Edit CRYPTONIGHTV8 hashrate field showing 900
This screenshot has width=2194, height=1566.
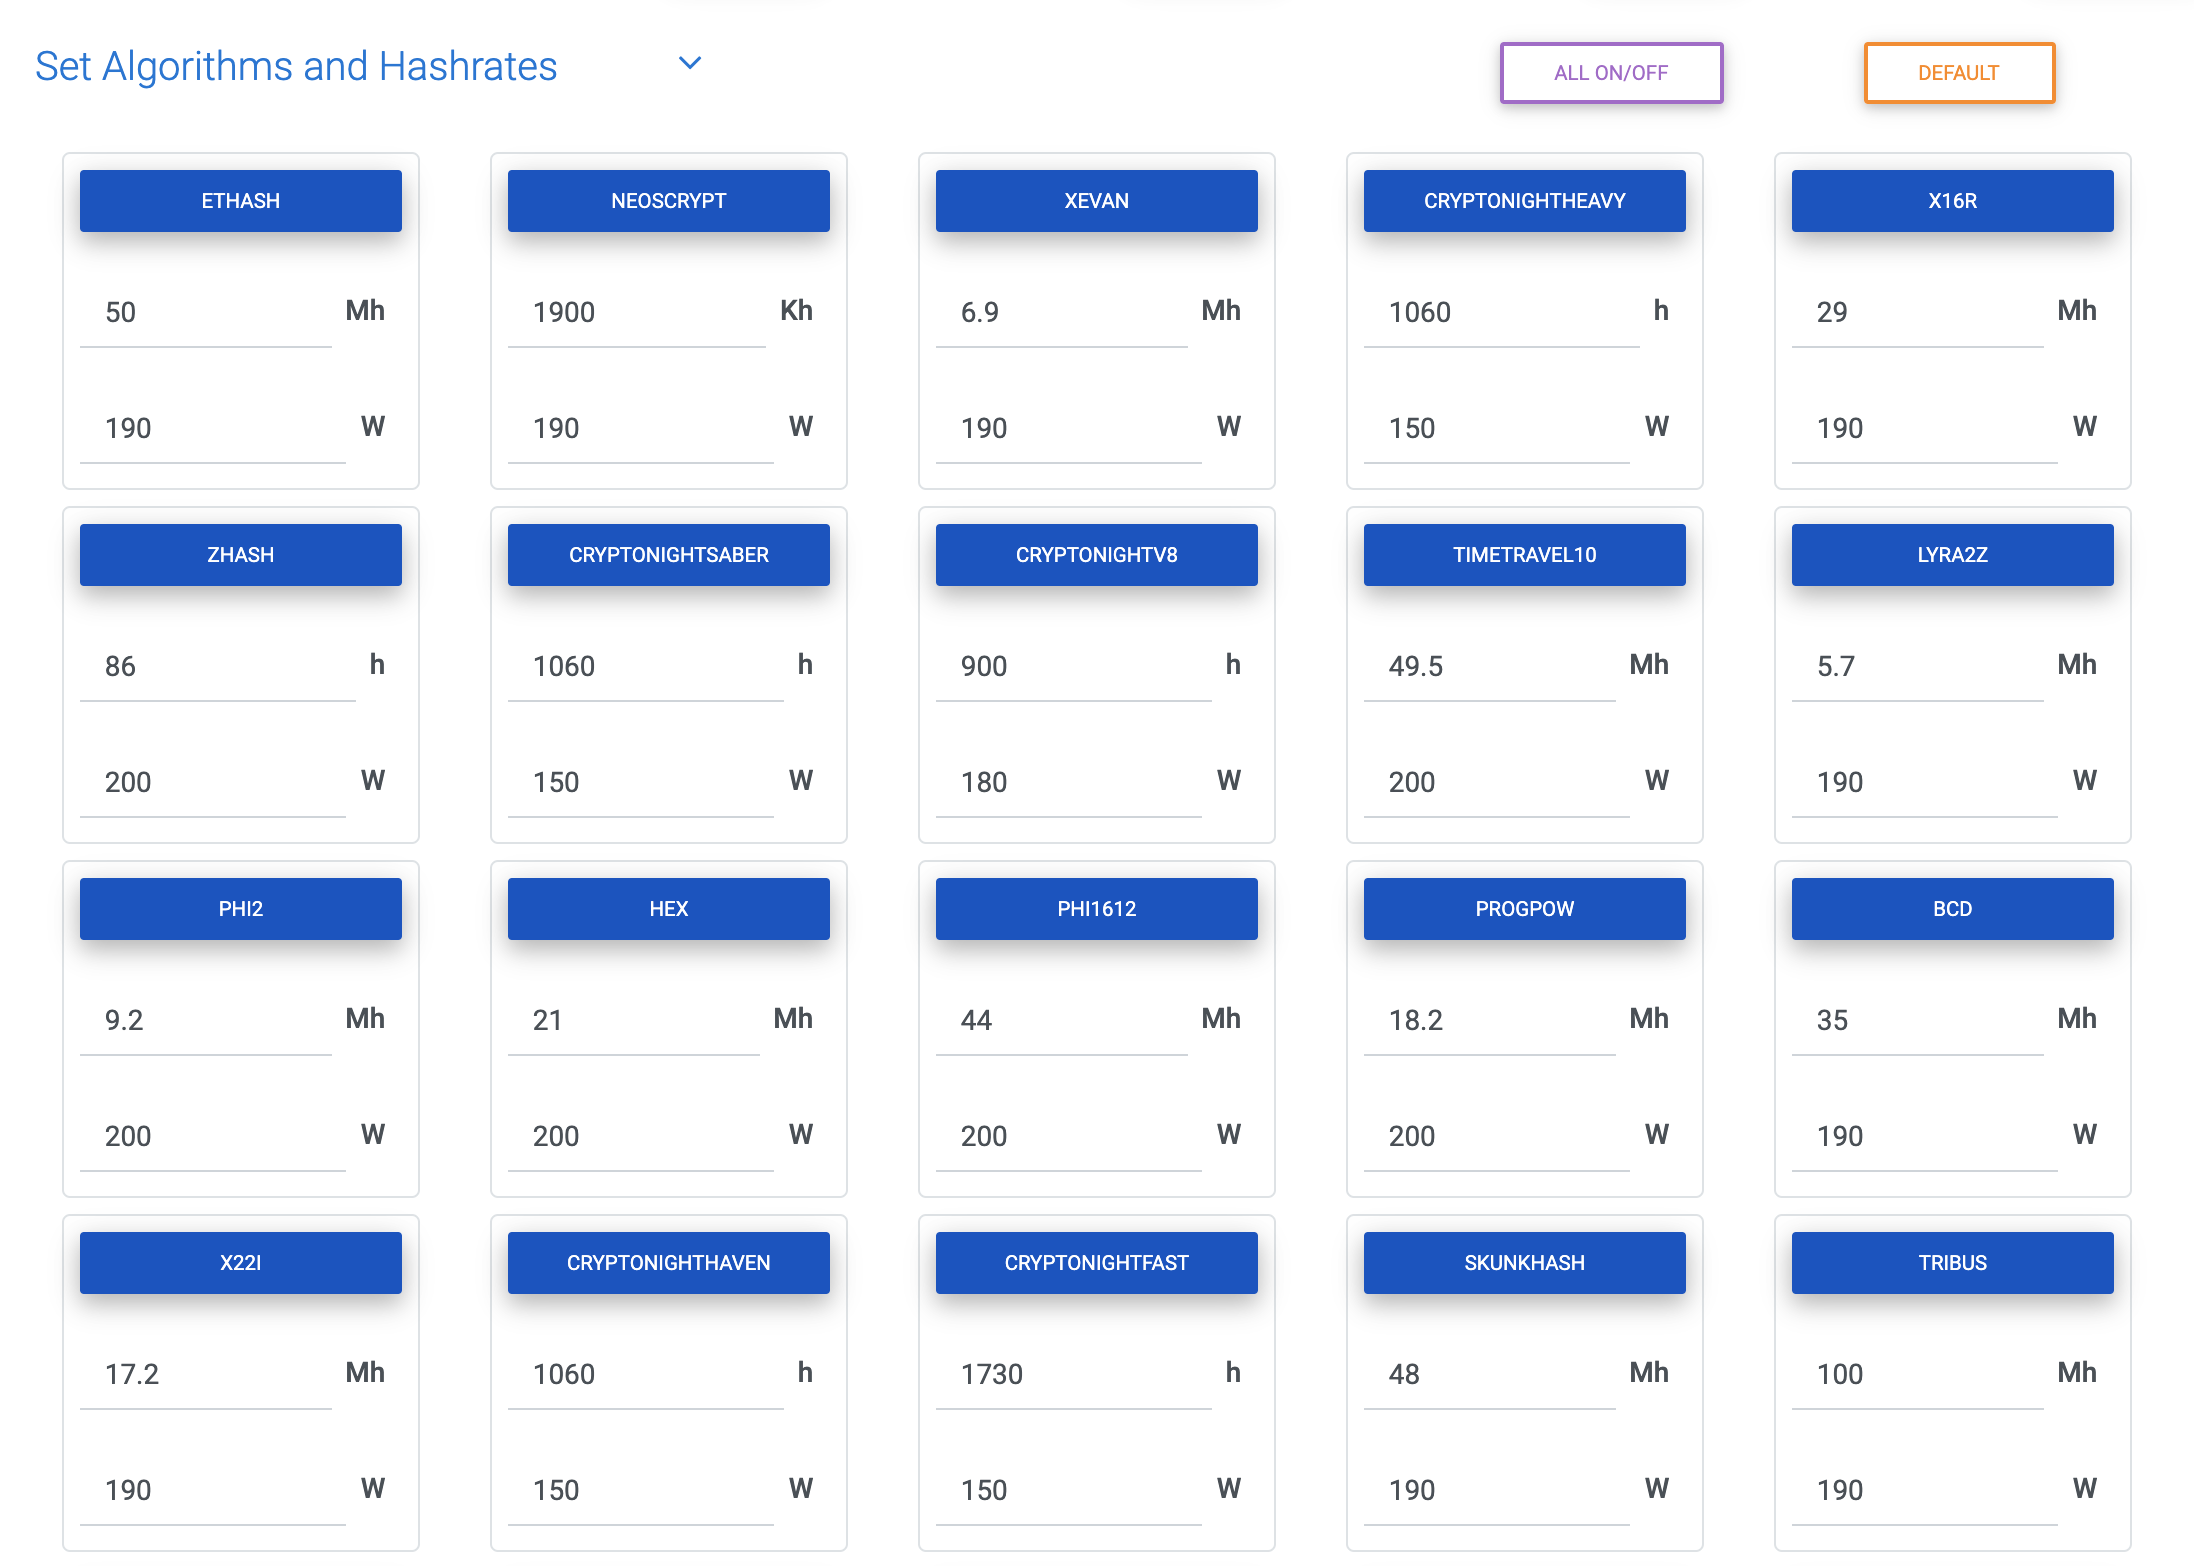[1074, 667]
